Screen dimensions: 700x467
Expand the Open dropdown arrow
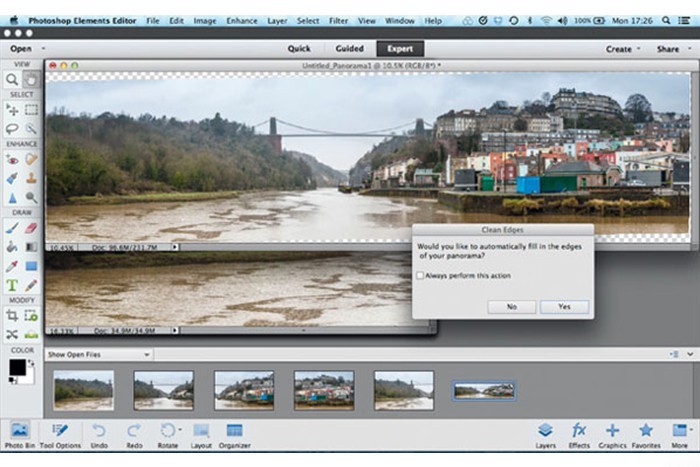tap(41, 48)
